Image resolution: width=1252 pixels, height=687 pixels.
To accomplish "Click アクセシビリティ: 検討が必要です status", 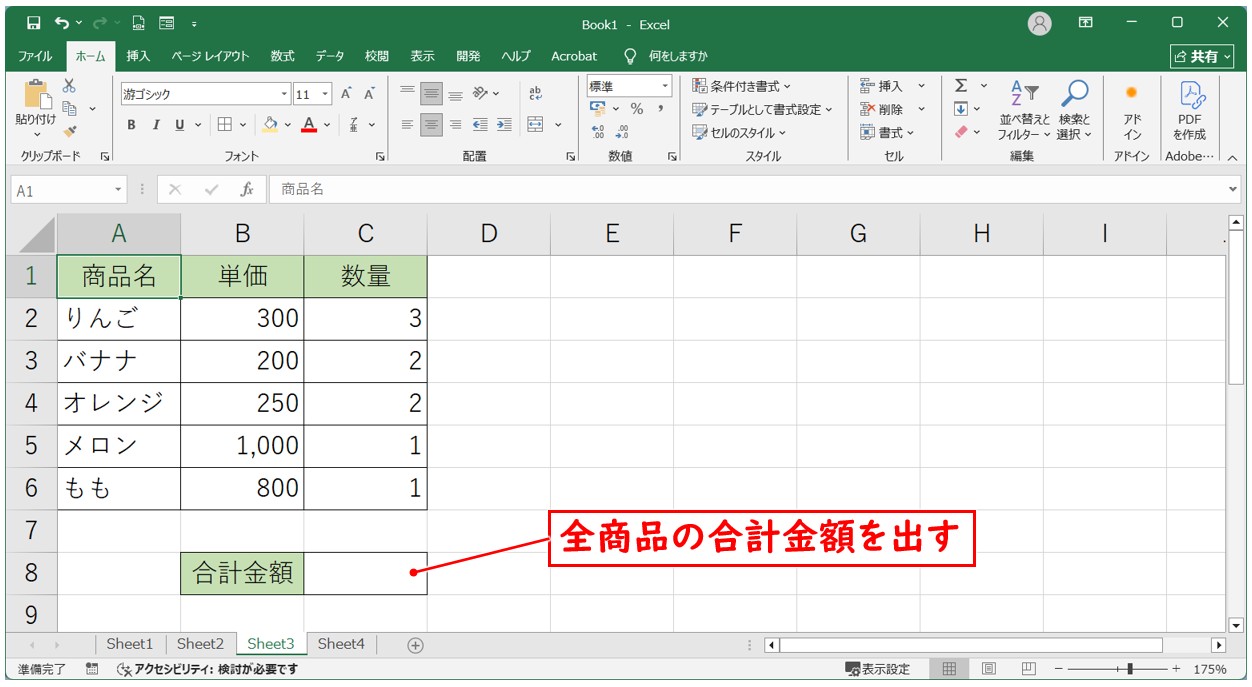I will pyautogui.click(x=207, y=669).
